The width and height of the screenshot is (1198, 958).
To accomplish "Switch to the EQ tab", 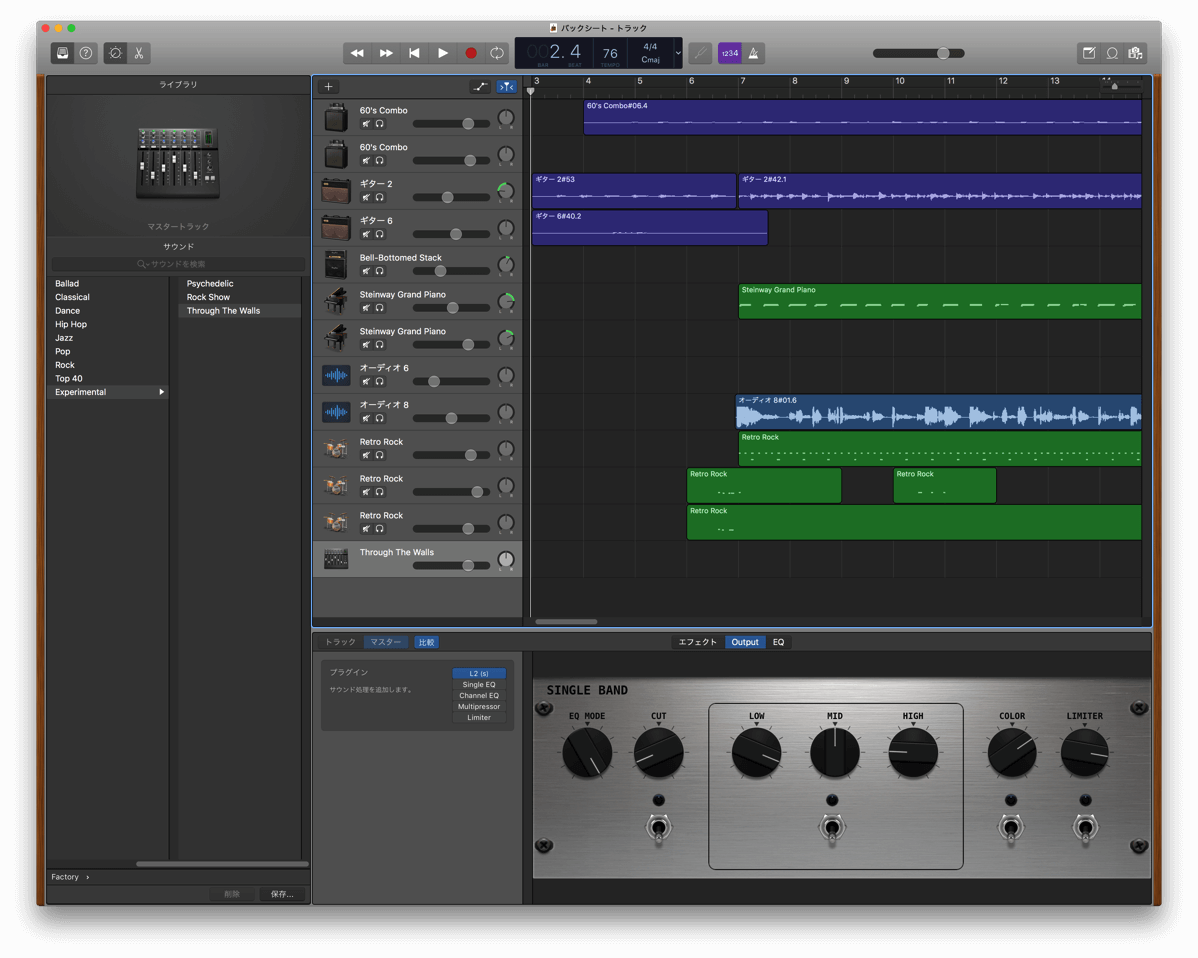I will tap(779, 642).
